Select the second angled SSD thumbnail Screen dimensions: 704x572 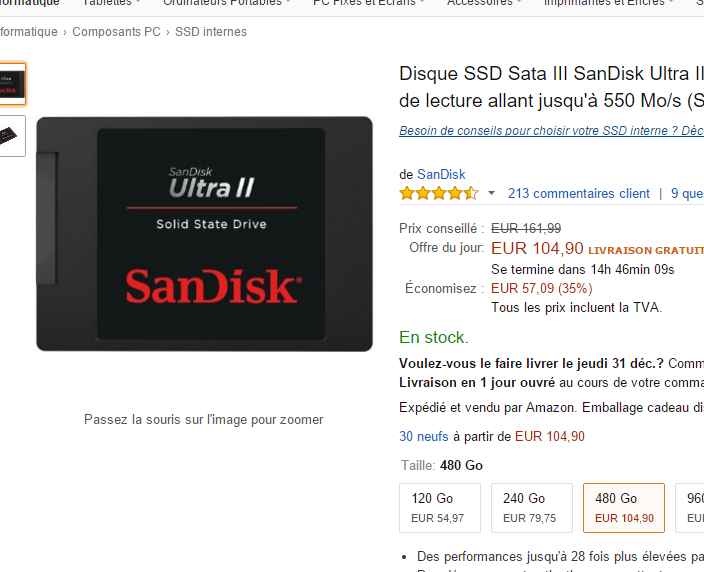click(12, 136)
